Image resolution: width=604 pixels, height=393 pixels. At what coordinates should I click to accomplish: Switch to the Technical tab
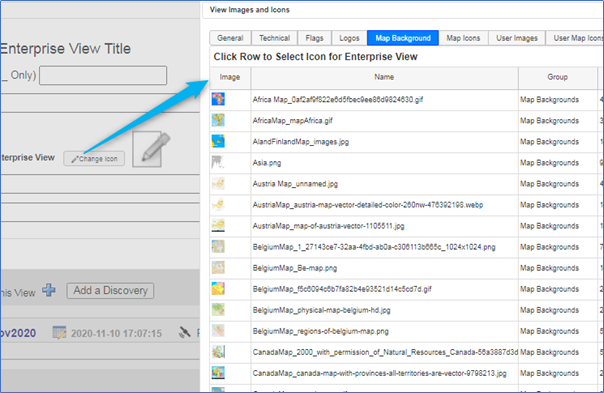pyautogui.click(x=274, y=38)
